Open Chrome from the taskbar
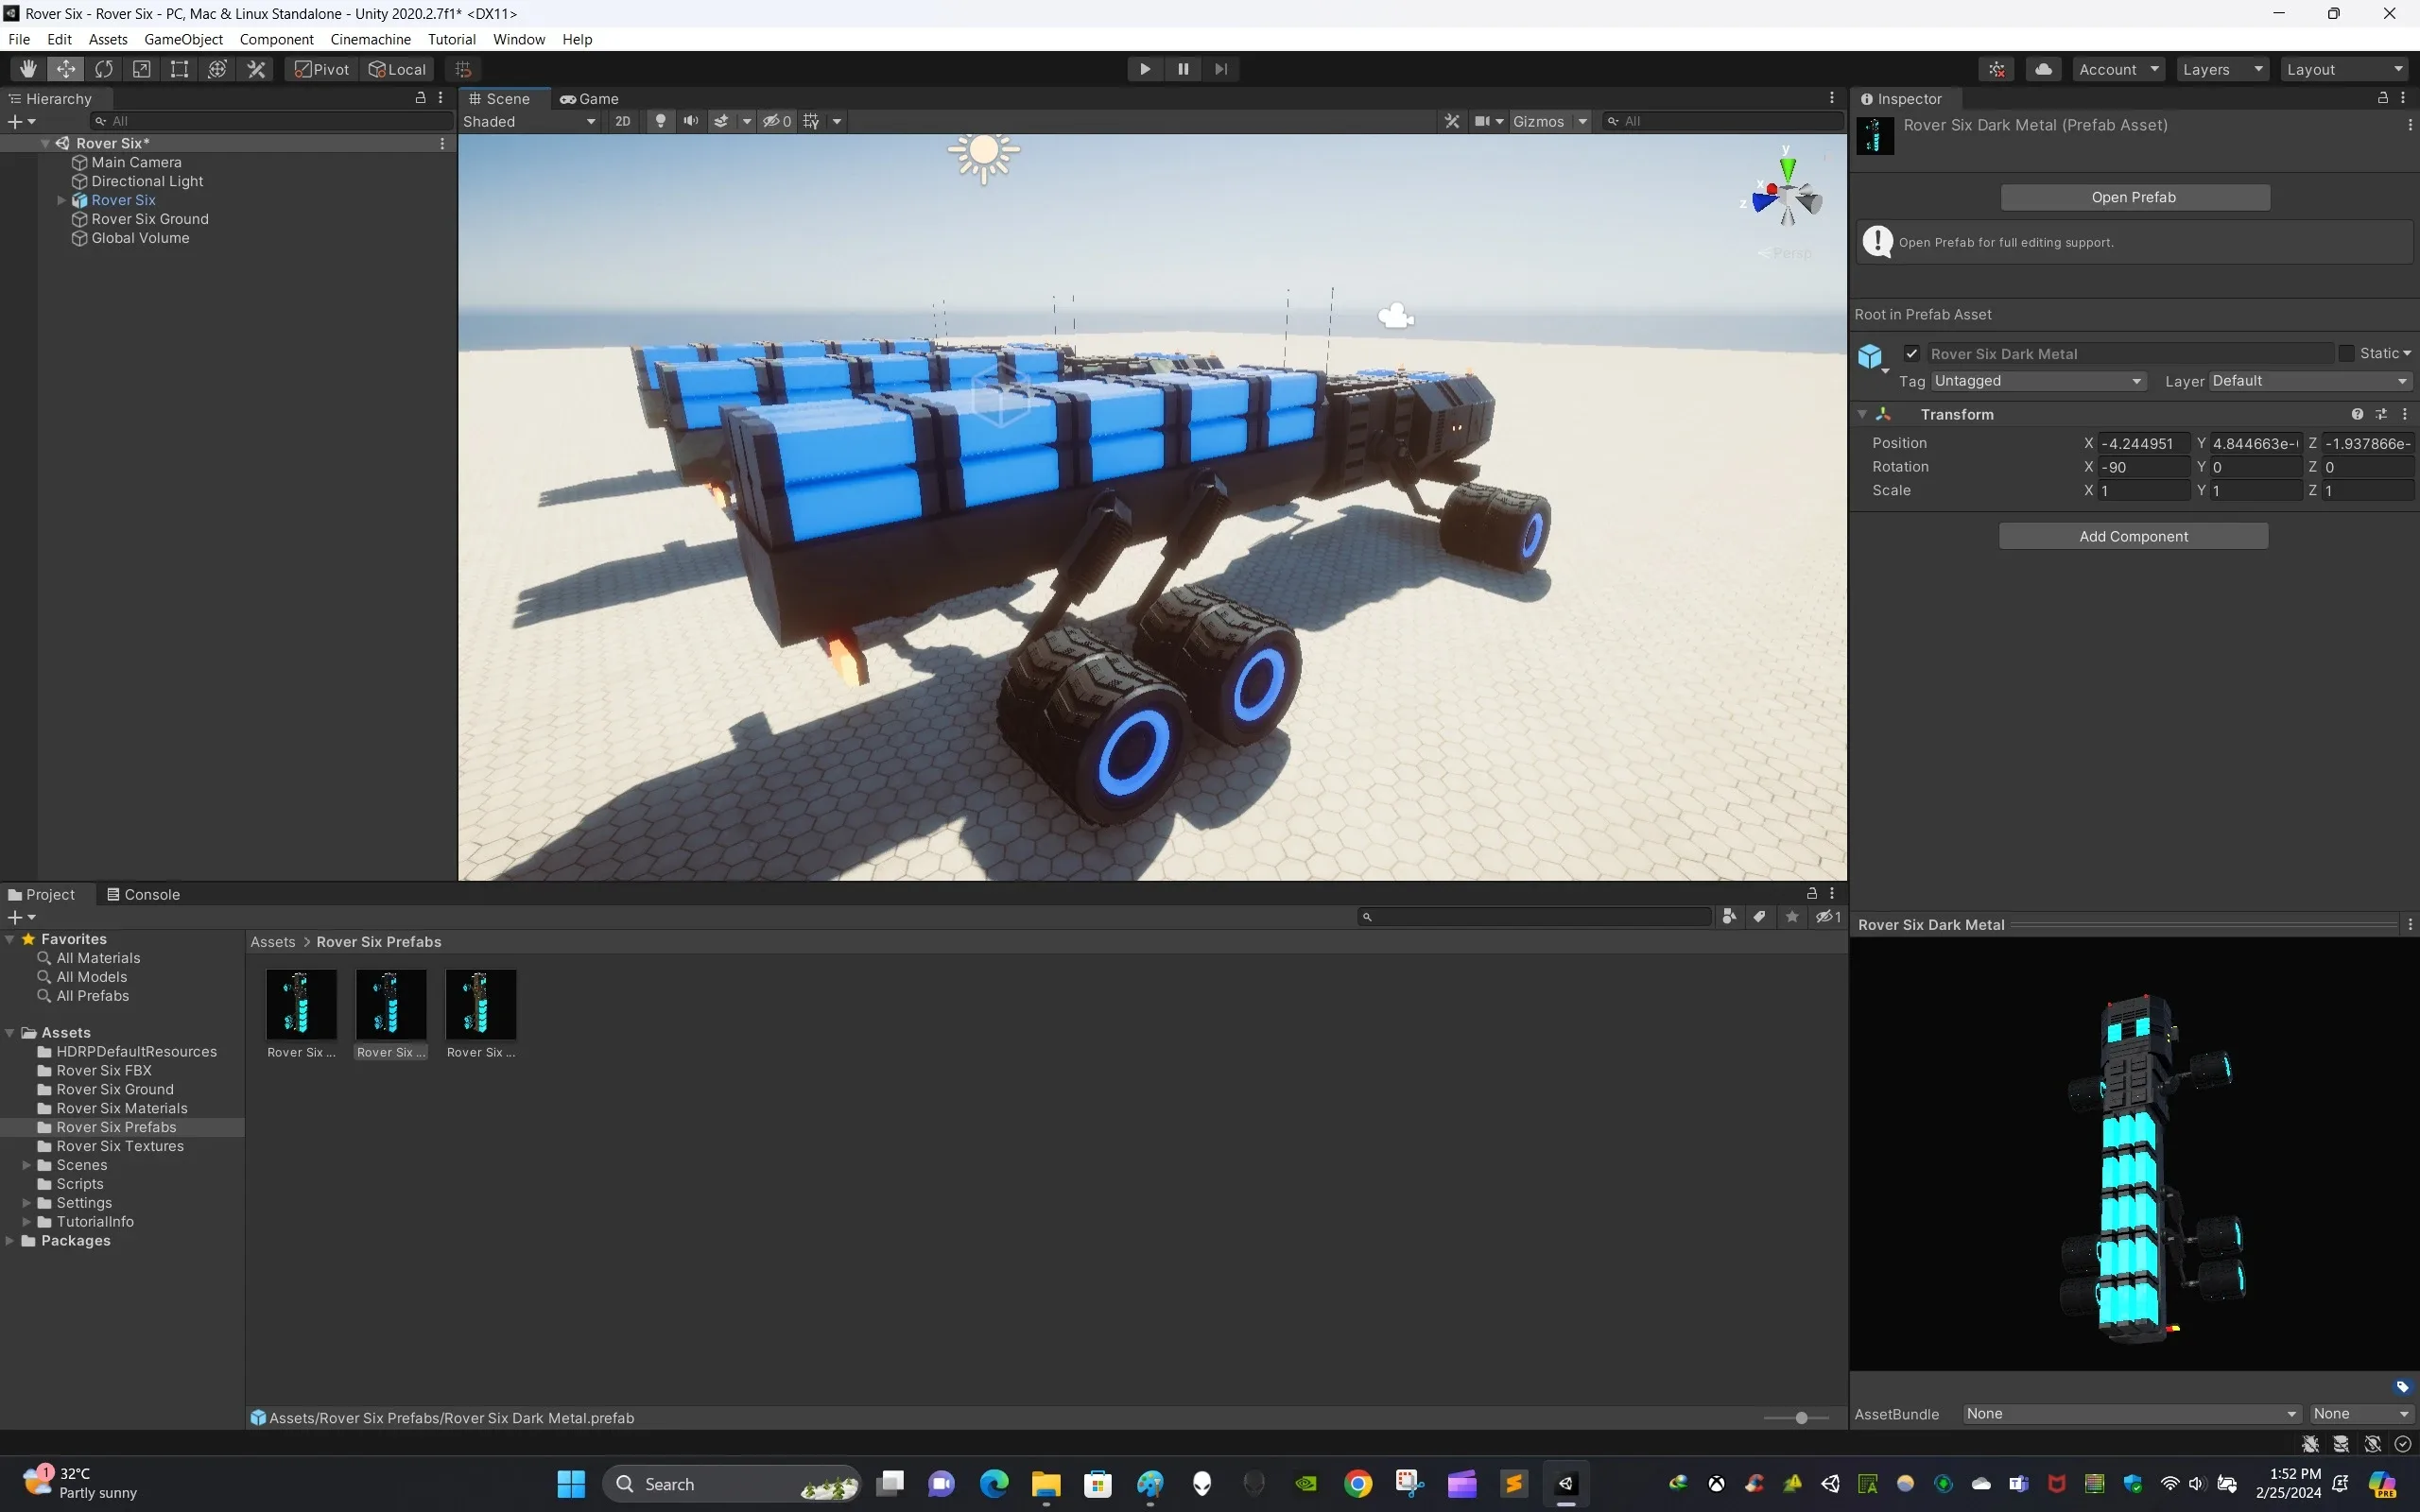The height and width of the screenshot is (1512, 2420). coord(1358,1484)
